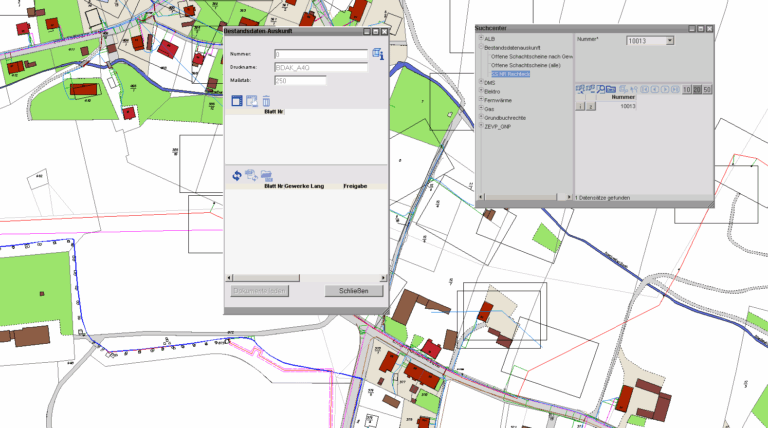Click the Schließen button
Screen dimensions: 768x428
click(x=354, y=291)
